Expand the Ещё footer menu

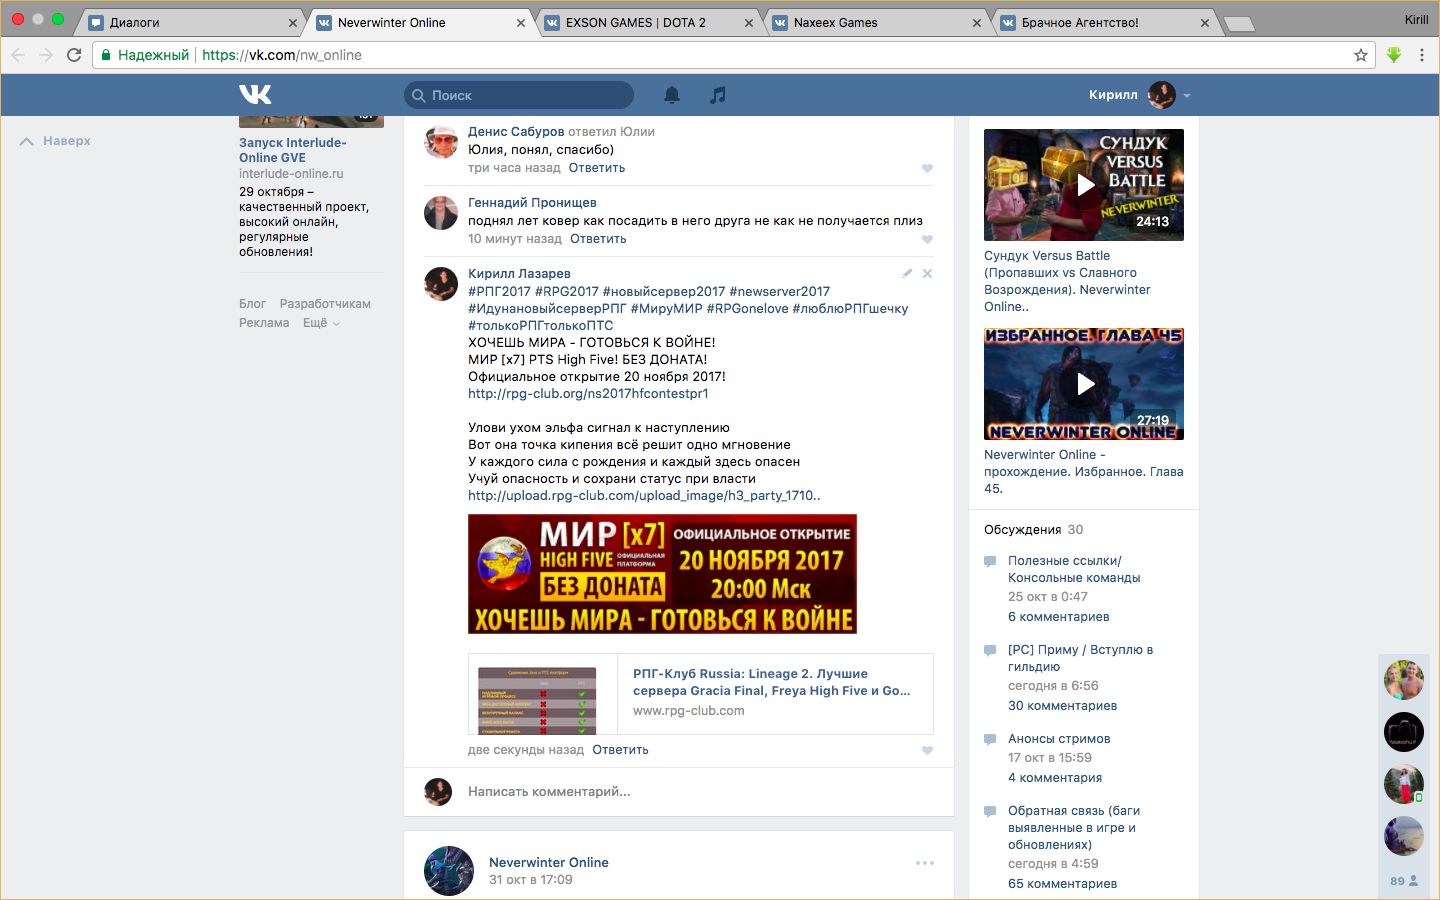pos(321,323)
